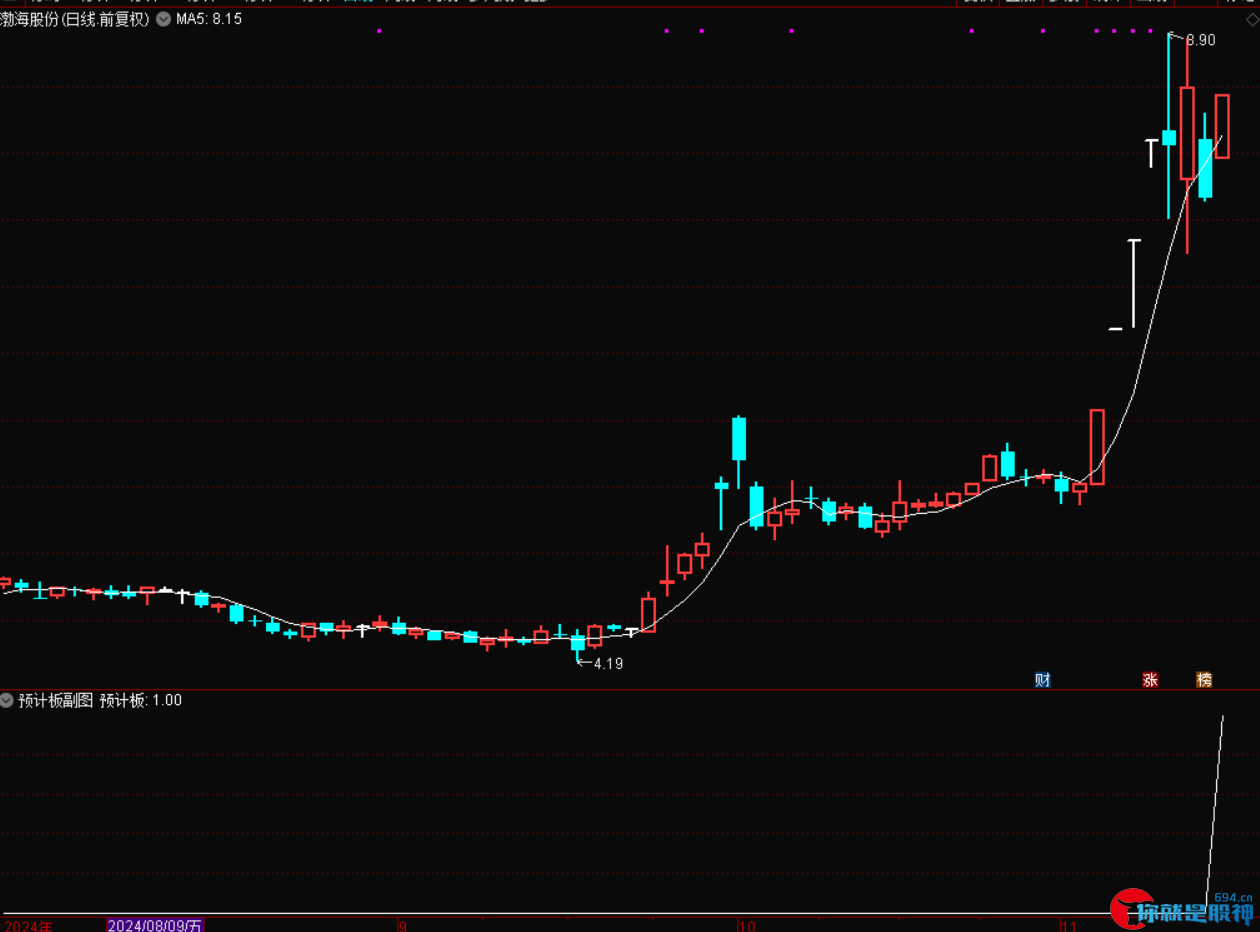Click the 渤海股份(日线,前复权) chart title
The width and height of the screenshot is (1260, 932).
[x=75, y=19]
